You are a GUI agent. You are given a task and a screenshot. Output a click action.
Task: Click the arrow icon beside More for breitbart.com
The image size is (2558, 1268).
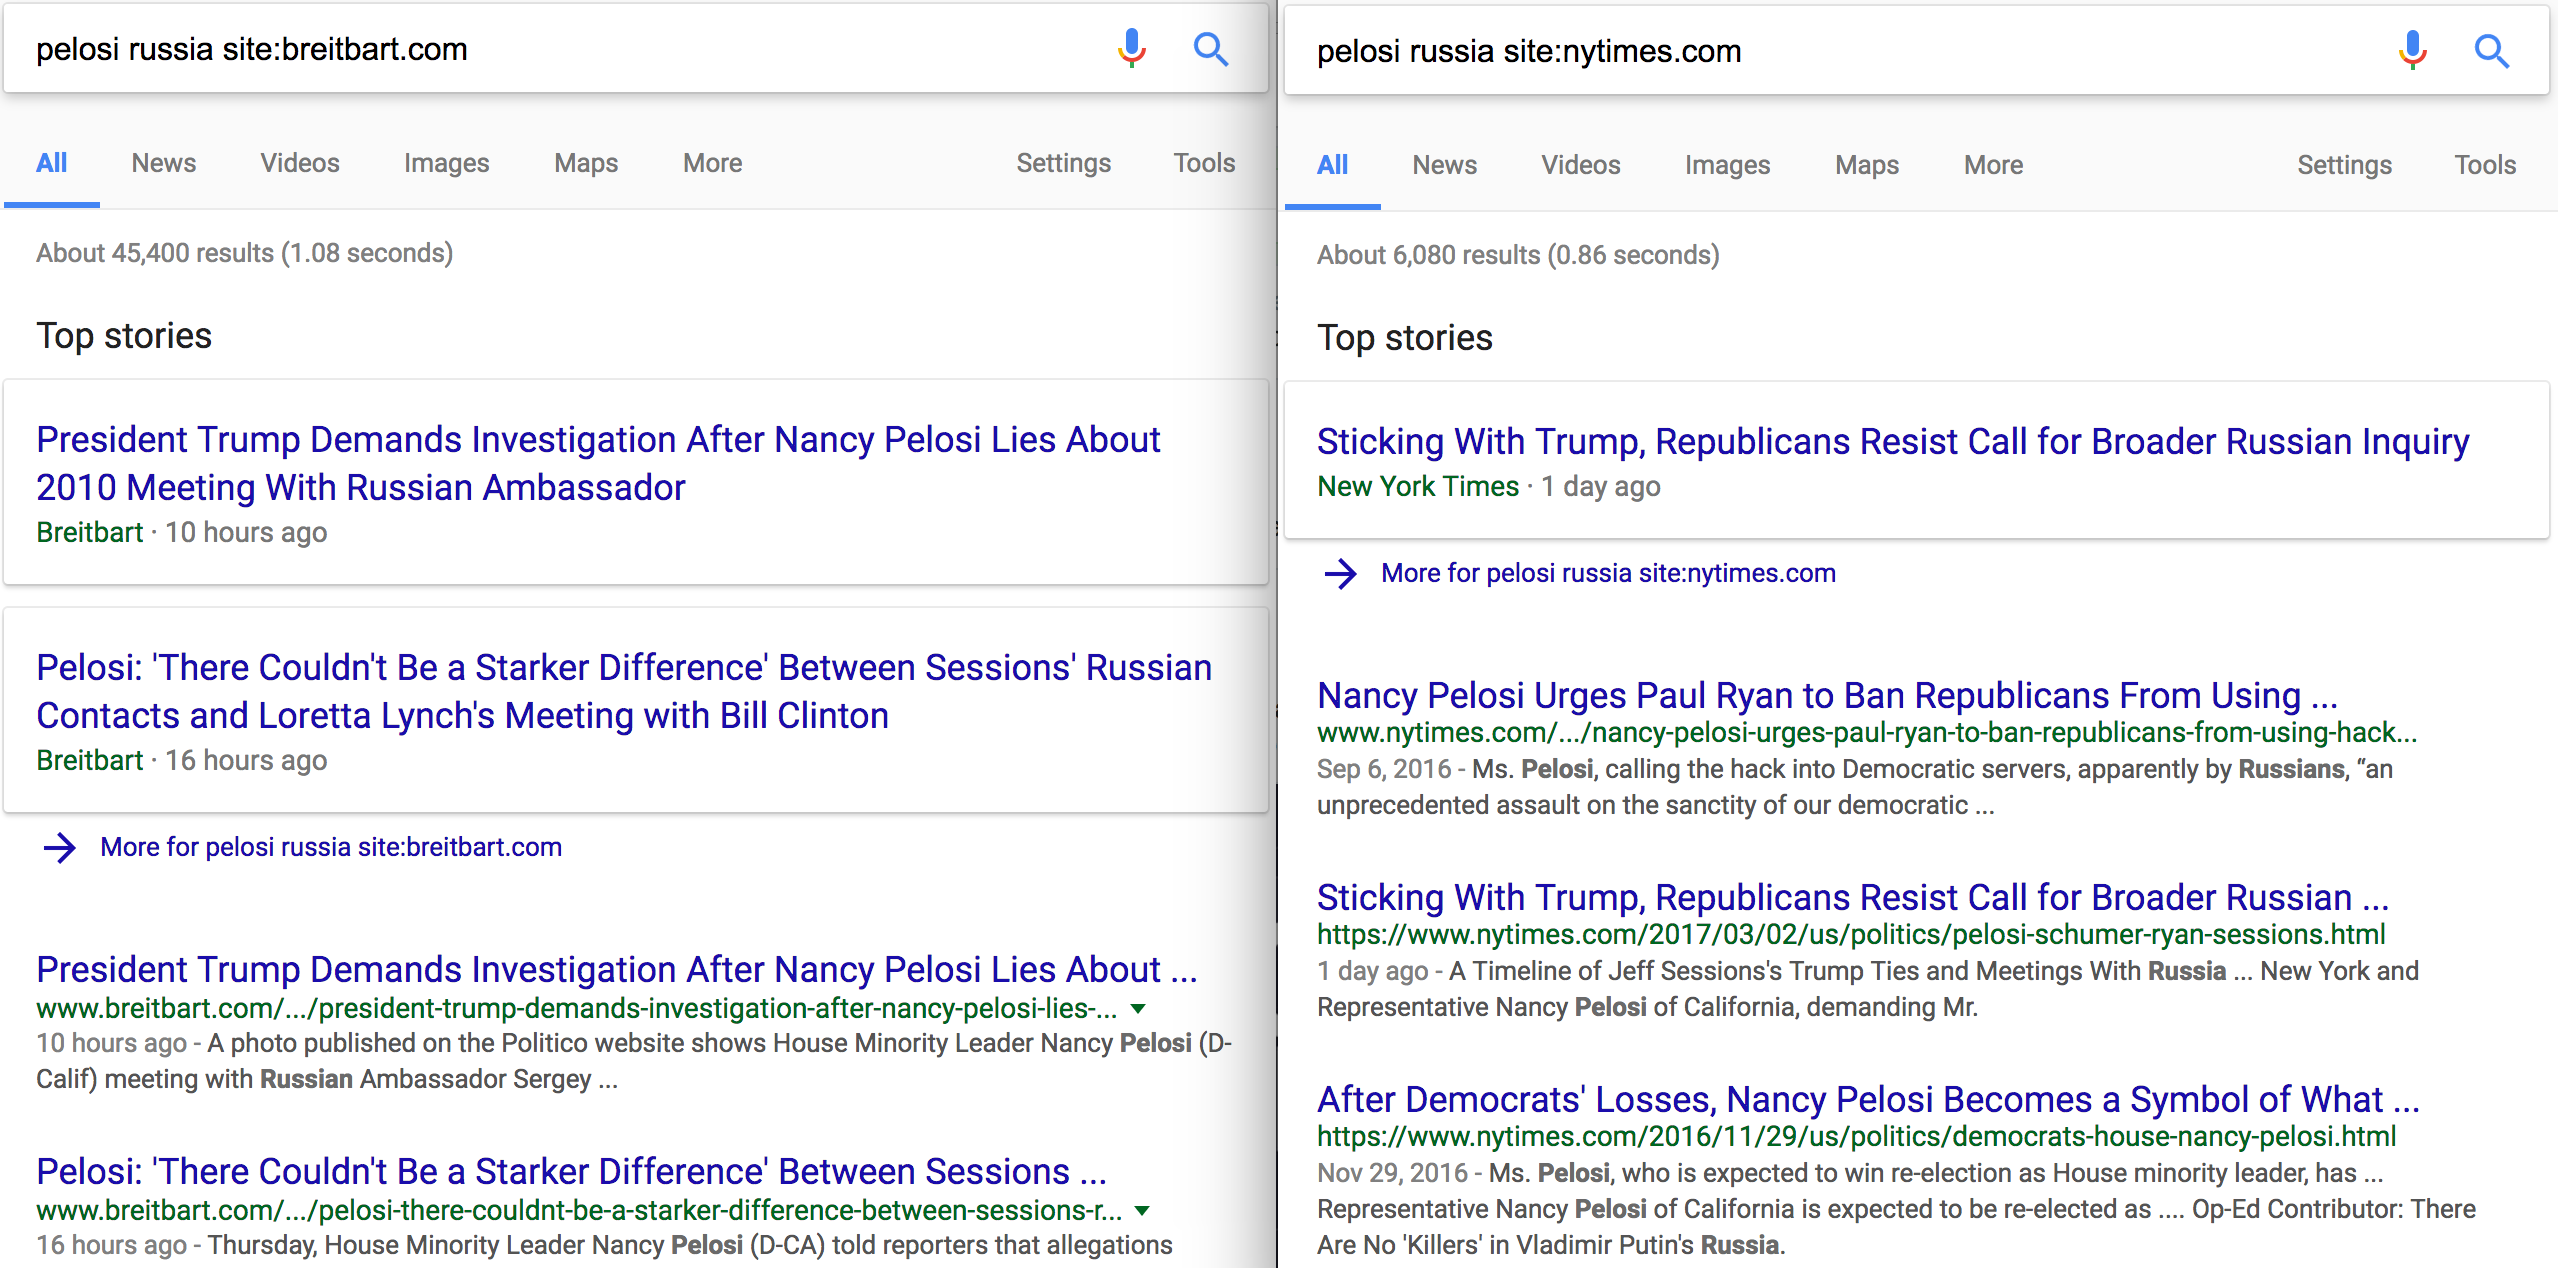point(60,847)
